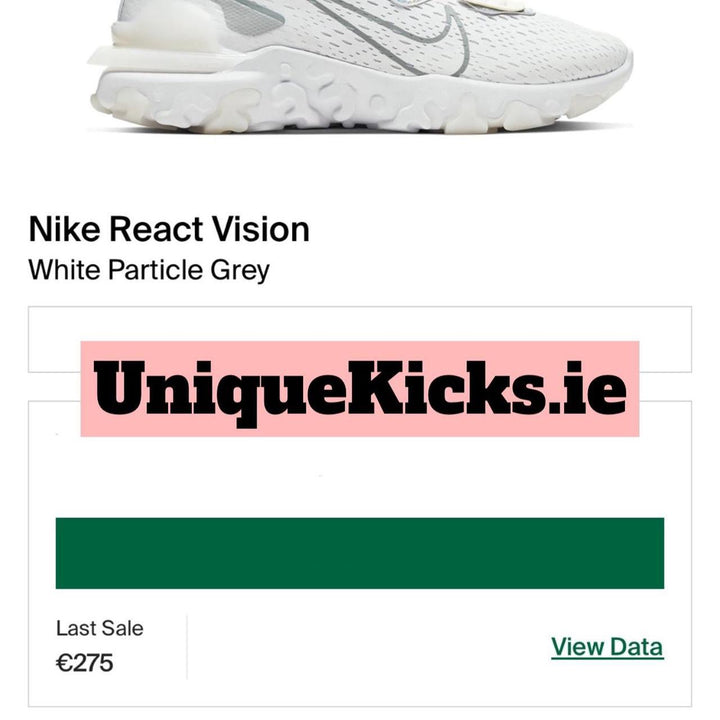The height and width of the screenshot is (720, 720).
Task: Open the UniqueKicks.ie pink banner
Action: coord(360,389)
